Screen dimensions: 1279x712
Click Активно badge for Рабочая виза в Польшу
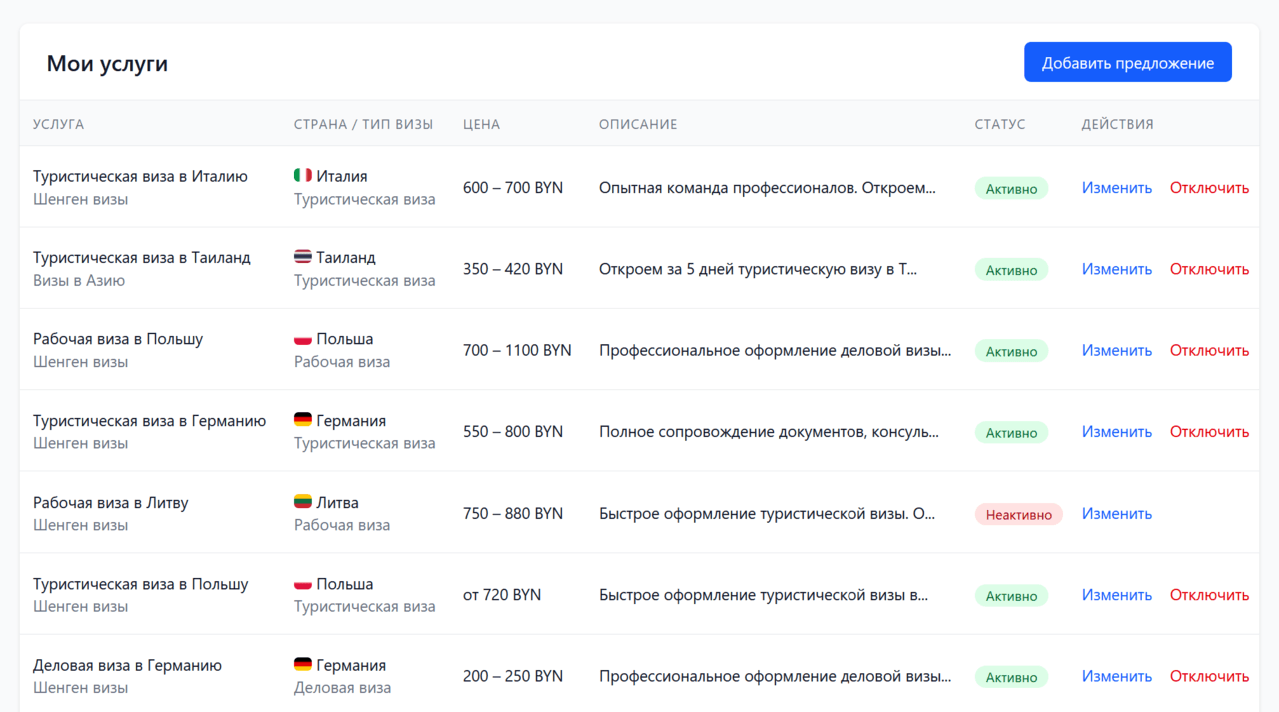pos(1011,351)
